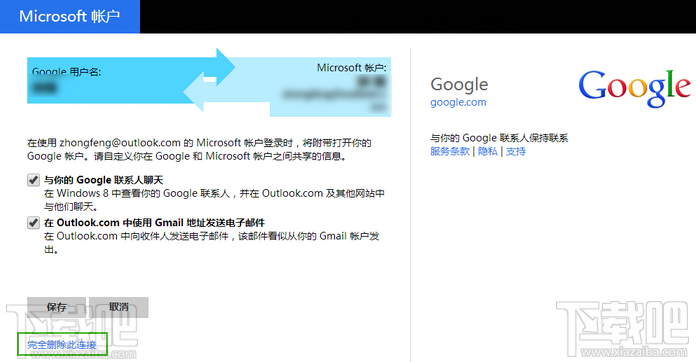Click the colorful Google logo image

coord(635,88)
